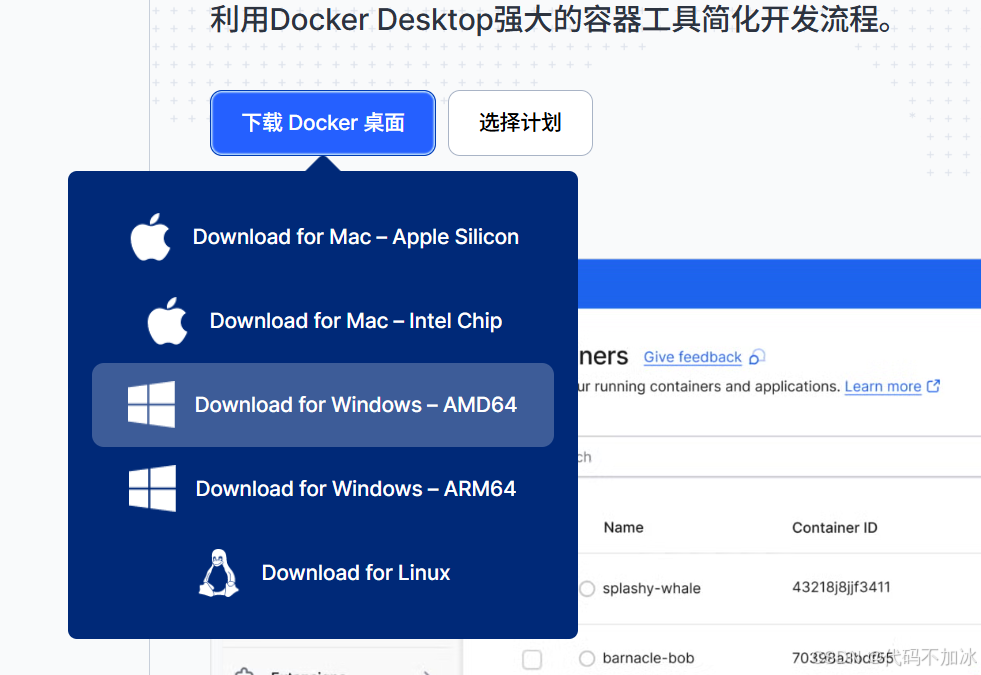Image resolution: width=981 pixels, height=675 pixels.
Task: Select Download for Mac – Apple Silicon
Action: pyautogui.click(x=323, y=237)
